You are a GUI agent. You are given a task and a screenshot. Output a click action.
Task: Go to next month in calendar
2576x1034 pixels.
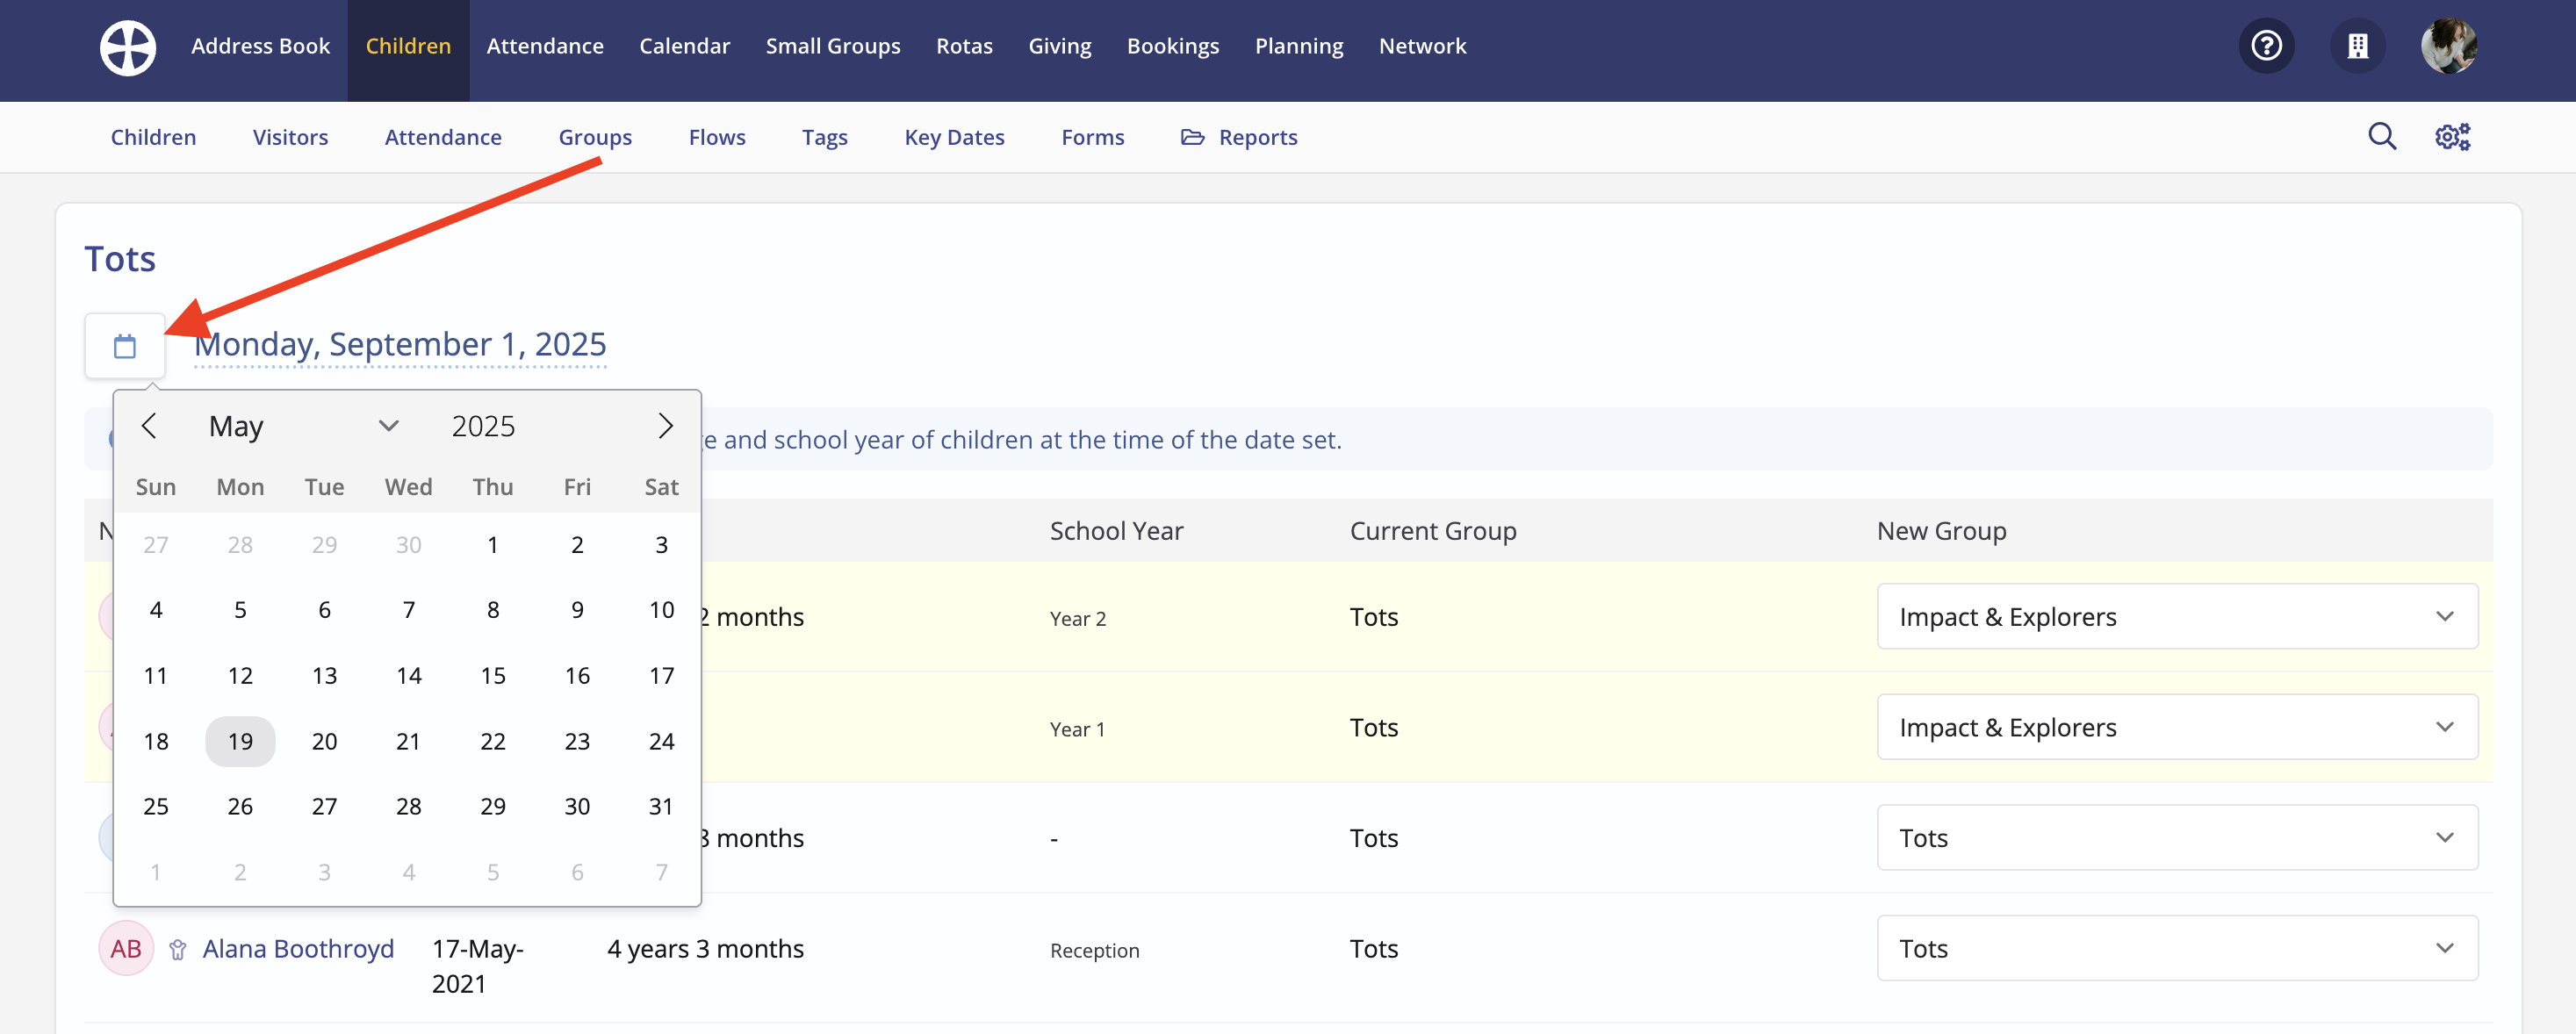point(665,426)
